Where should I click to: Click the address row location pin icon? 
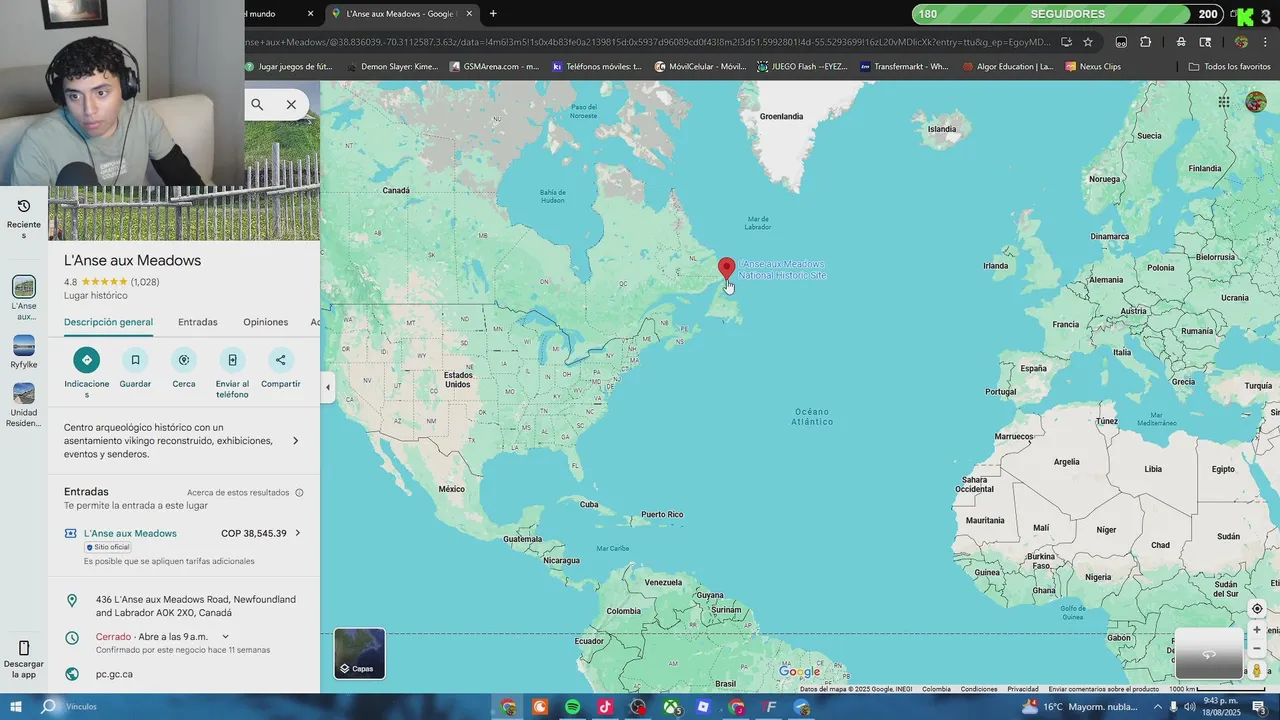point(72,600)
